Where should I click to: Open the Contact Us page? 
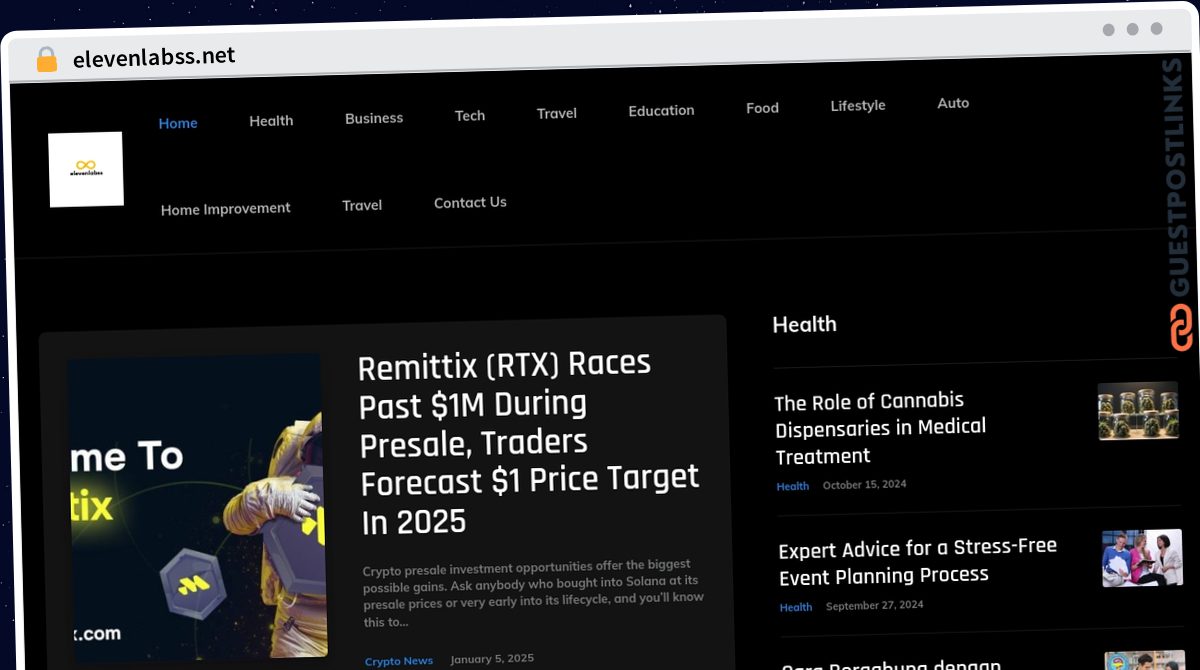[470, 202]
